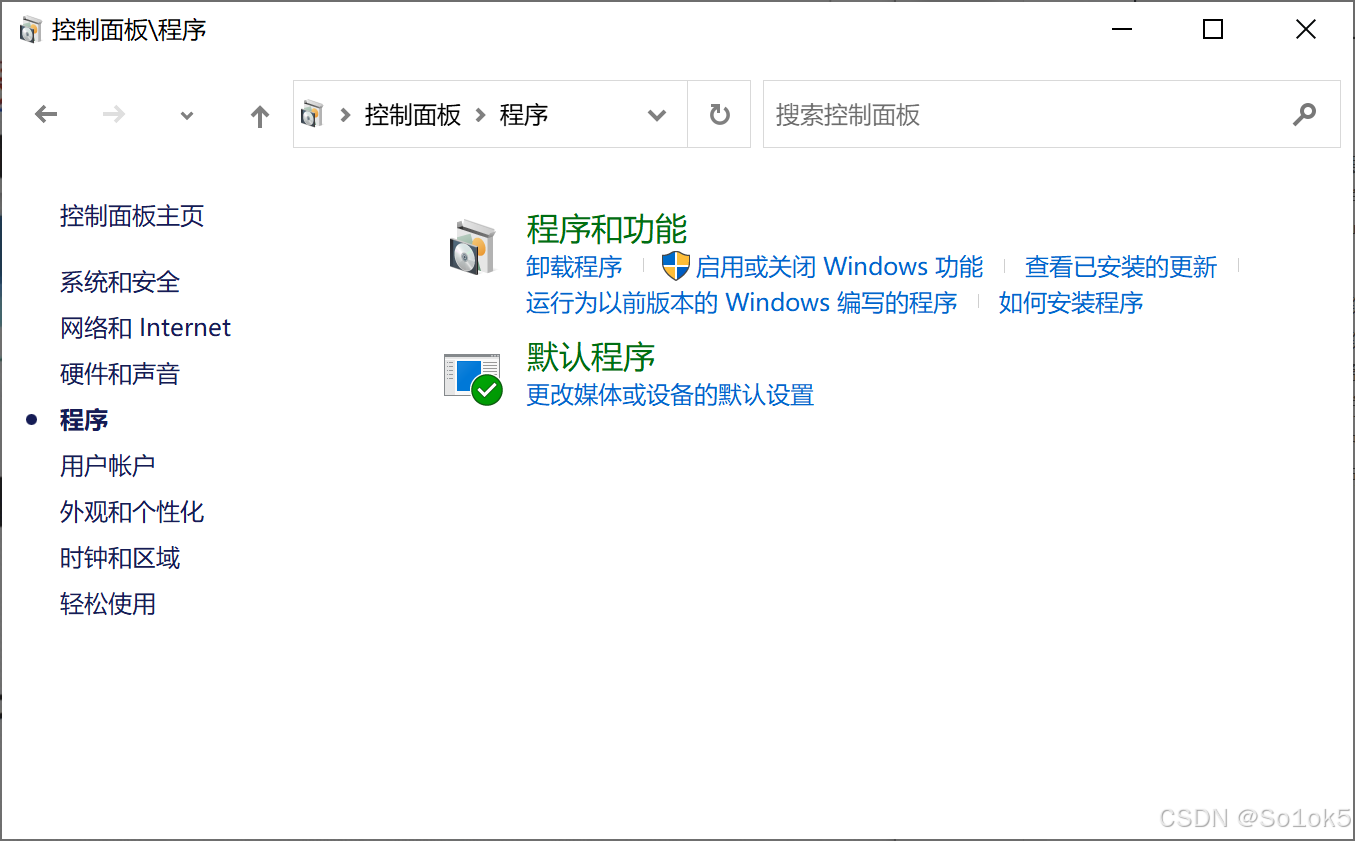Click the 卸载程序 link

[574, 267]
